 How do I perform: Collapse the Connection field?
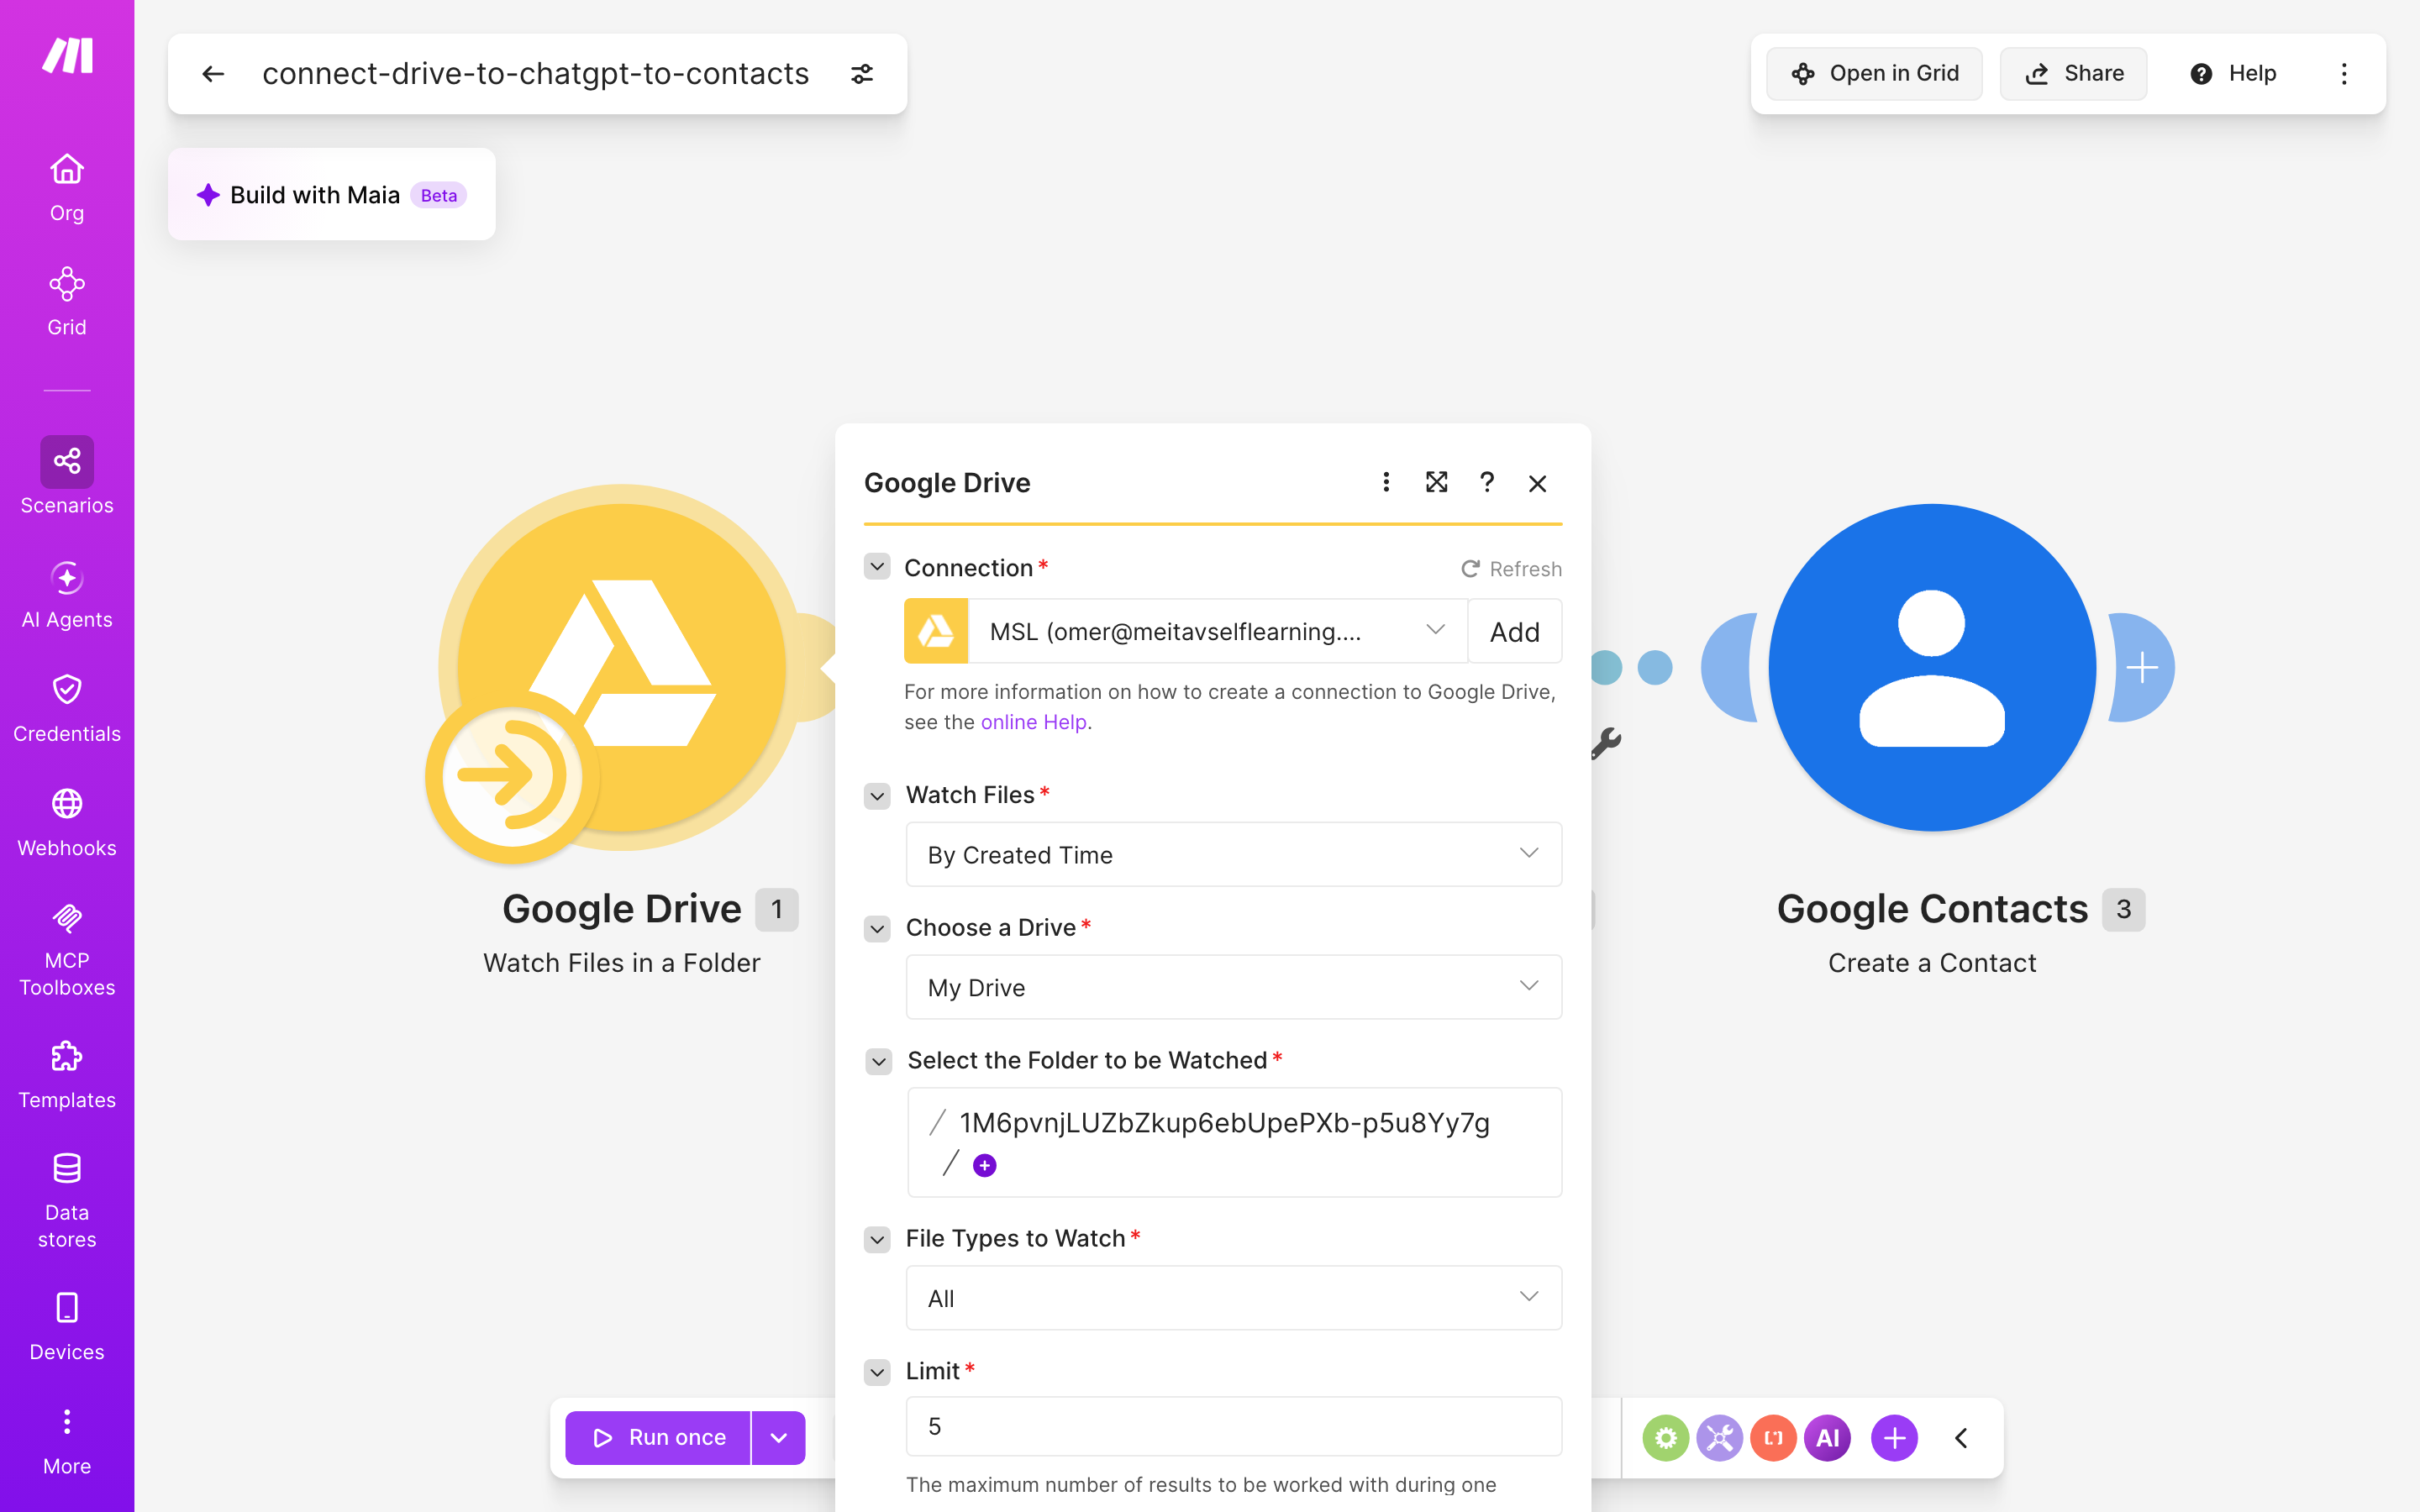tap(877, 567)
